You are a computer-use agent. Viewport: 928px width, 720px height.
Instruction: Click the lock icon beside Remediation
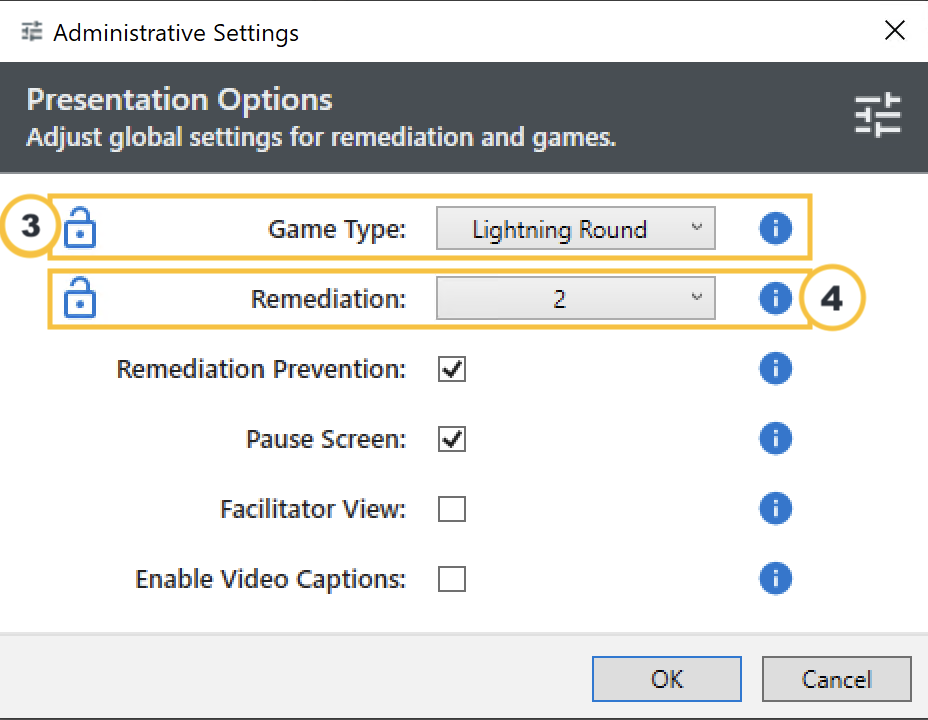[80, 299]
